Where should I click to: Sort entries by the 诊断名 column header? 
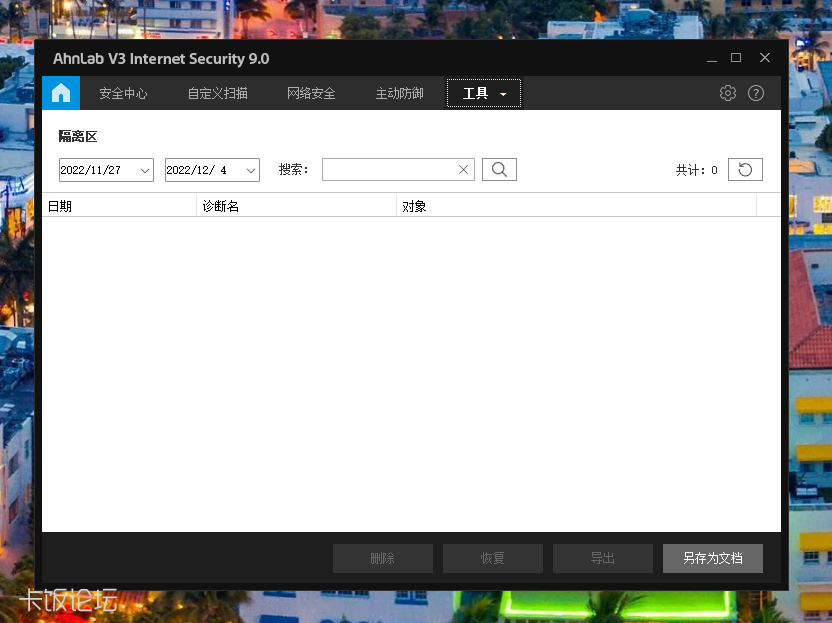[x=220, y=205]
